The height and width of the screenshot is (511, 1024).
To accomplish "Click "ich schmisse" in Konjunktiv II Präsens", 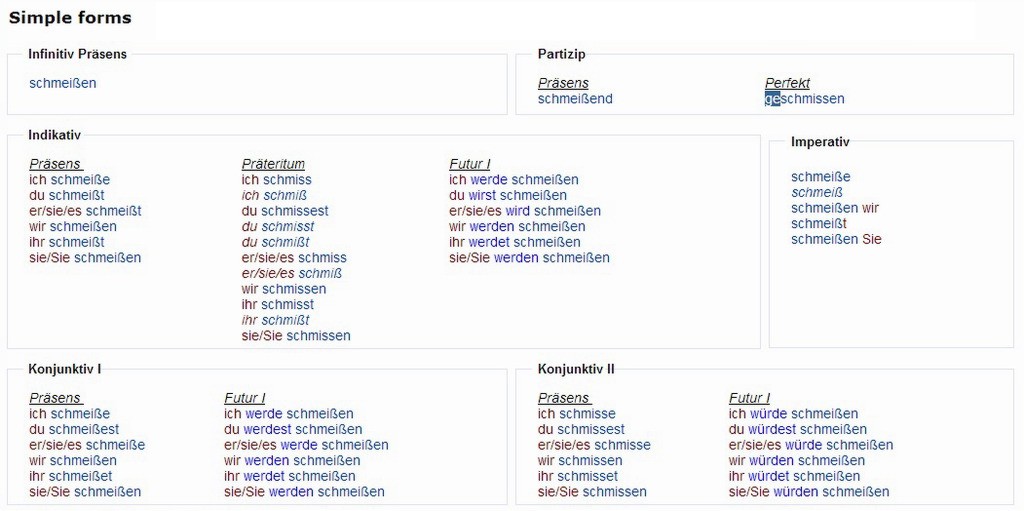I will [577, 414].
